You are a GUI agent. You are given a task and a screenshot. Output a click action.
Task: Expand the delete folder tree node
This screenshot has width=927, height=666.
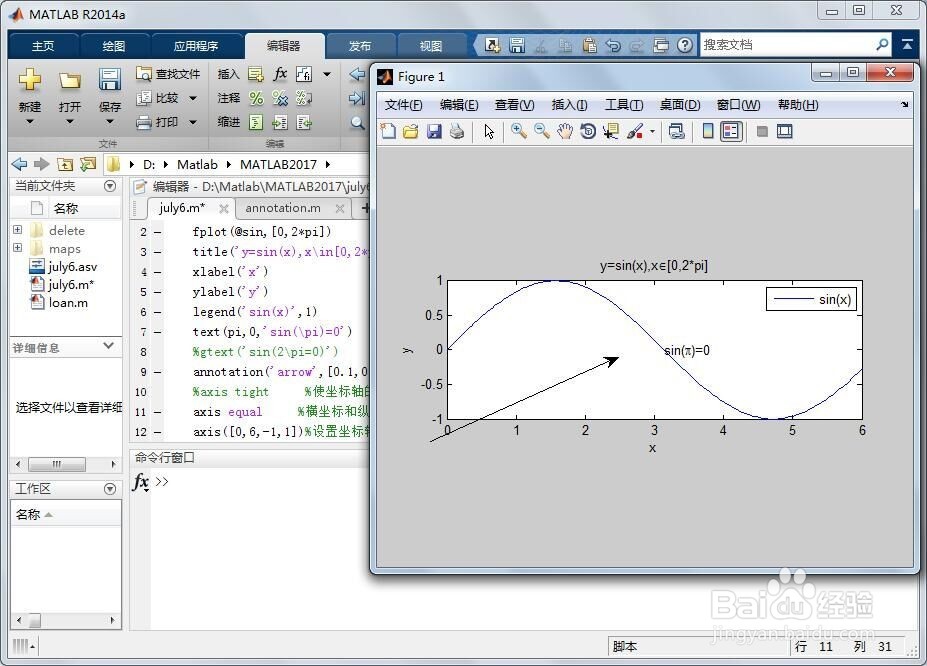coord(18,230)
